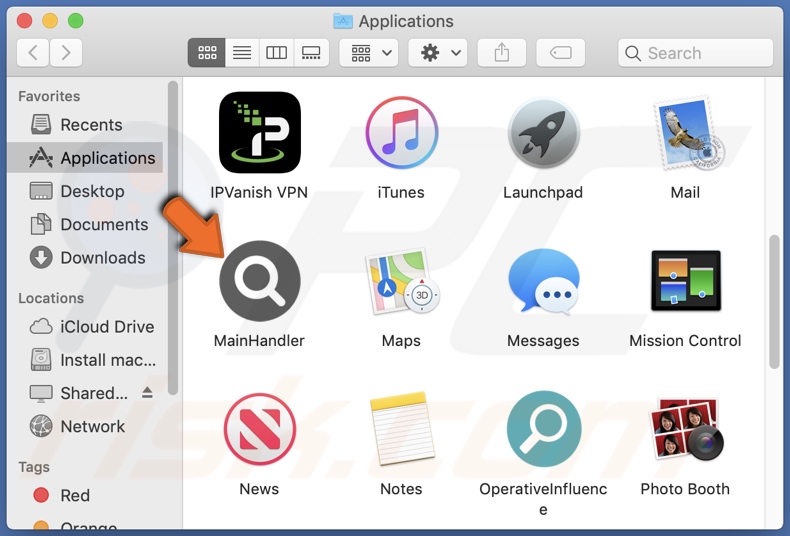Click the Applications folder icon in title

pos(343,21)
